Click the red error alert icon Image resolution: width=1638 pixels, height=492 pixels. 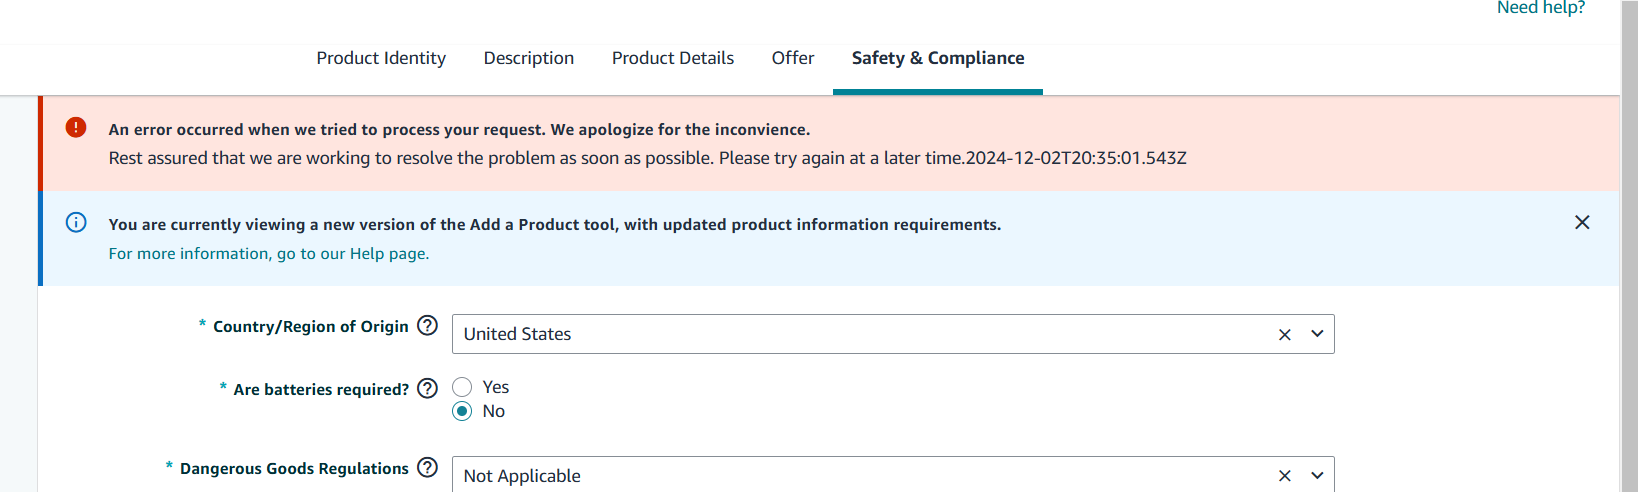click(76, 127)
